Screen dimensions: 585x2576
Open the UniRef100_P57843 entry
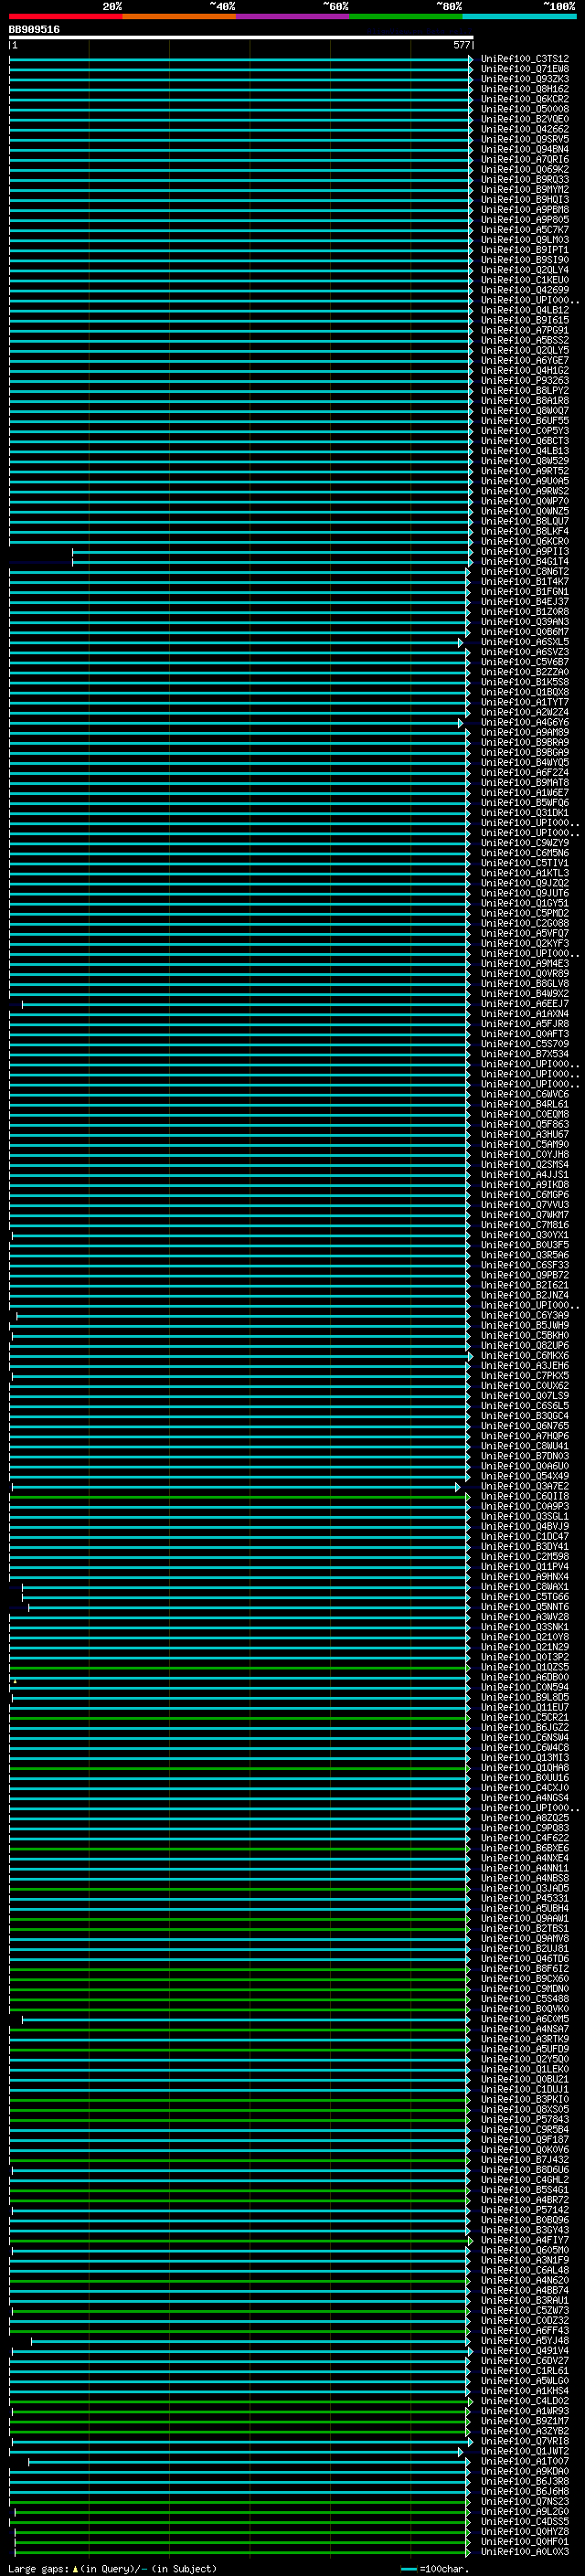tap(525, 2120)
